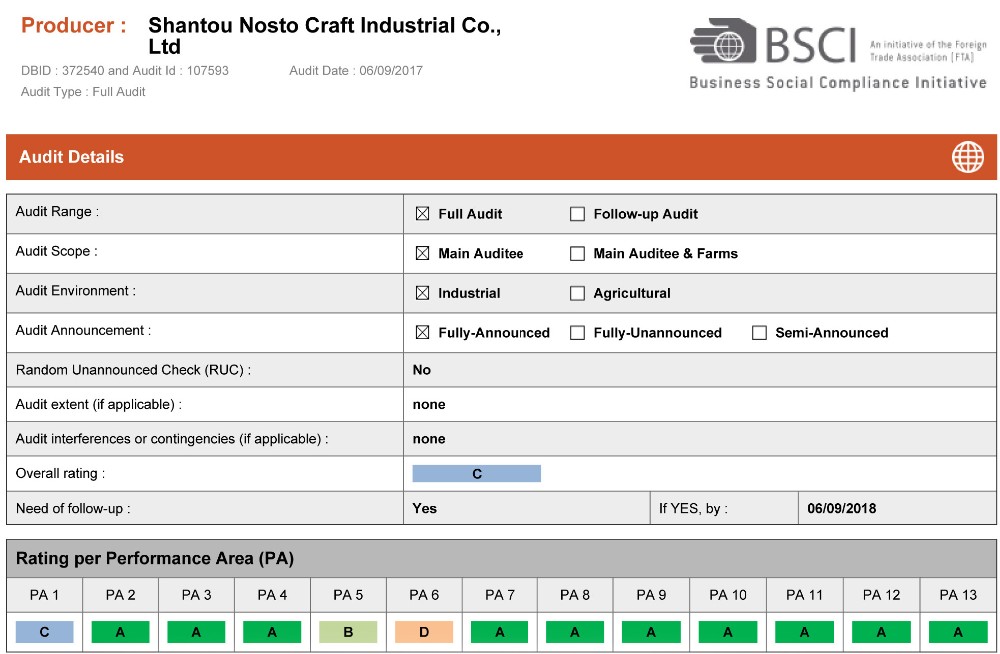The height and width of the screenshot is (654, 1000).
Task: Click the Rating per Performance Area heading
Action: 155,558
